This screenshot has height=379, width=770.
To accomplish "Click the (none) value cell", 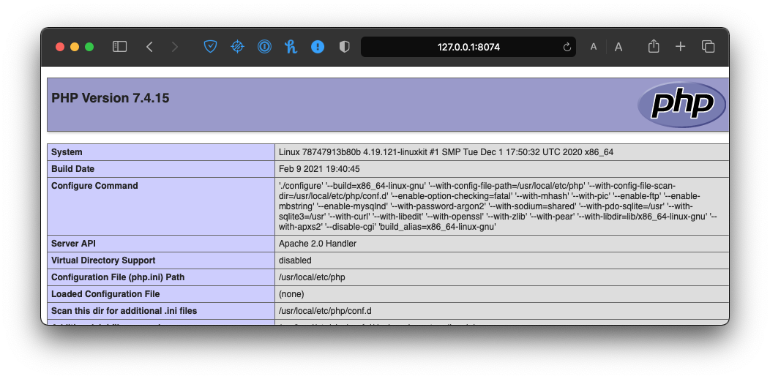I will click(501, 294).
